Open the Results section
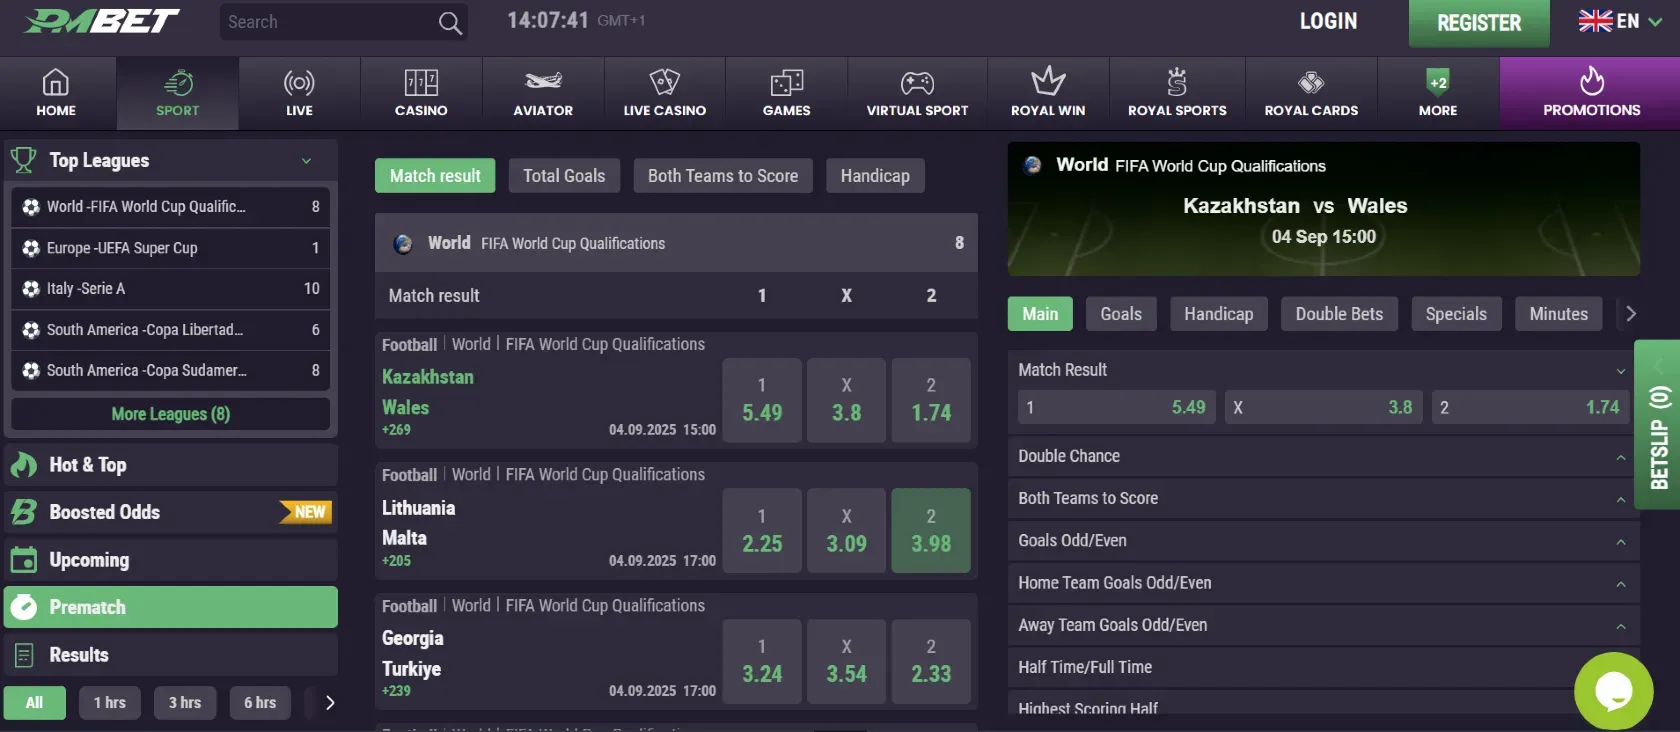This screenshot has height=732, width=1680. [171, 655]
